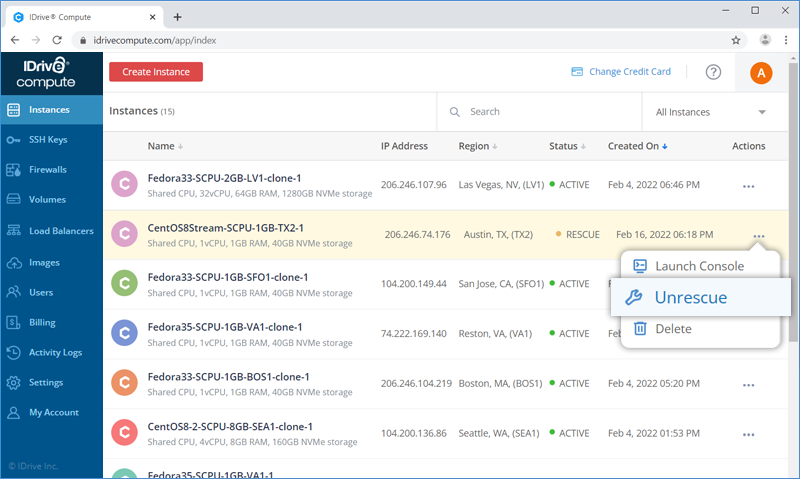Open instance Fedora33-SCPU-1GB-SFO1-clone-1 name
This screenshot has width=800, height=479.
pyautogui.click(x=228, y=277)
